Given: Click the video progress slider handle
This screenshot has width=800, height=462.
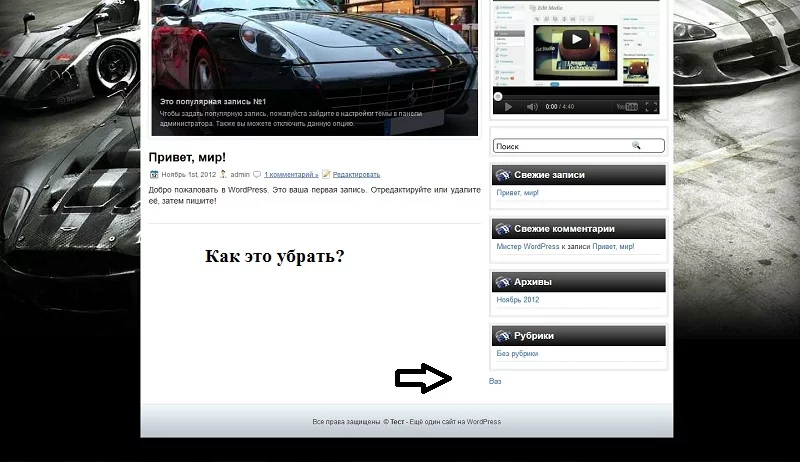Looking at the screenshot, I should 498,96.
